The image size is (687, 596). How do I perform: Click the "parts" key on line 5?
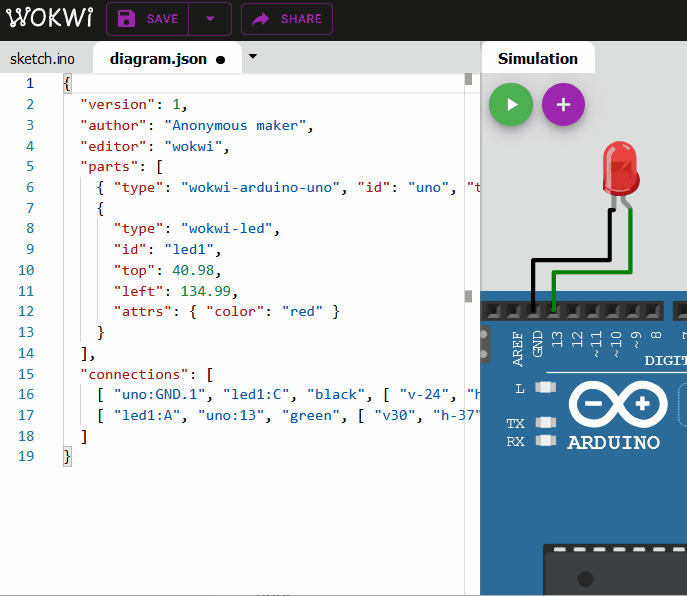(x=109, y=167)
